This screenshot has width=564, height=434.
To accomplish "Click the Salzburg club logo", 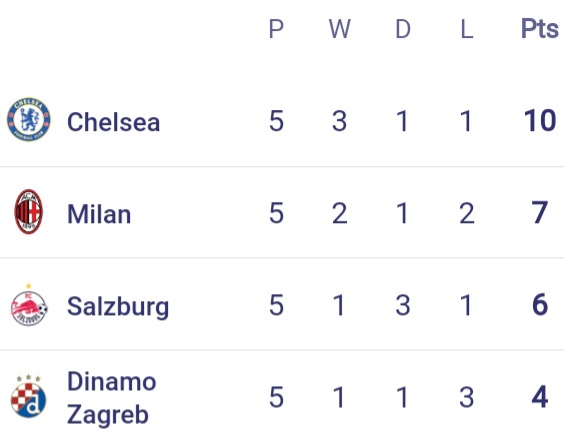I will tap(29, 305).
